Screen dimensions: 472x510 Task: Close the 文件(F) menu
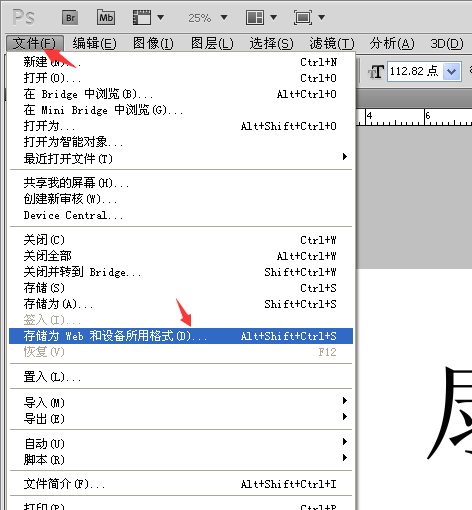(35, 43)
